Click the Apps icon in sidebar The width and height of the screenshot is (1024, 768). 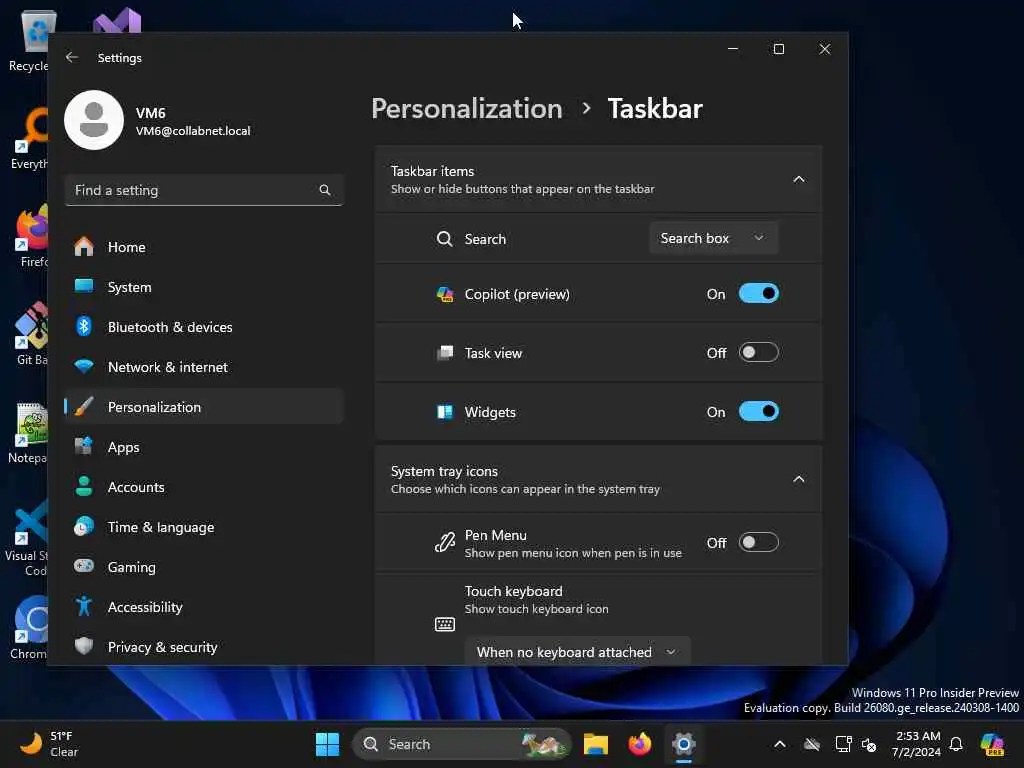(x=84, y=447)
